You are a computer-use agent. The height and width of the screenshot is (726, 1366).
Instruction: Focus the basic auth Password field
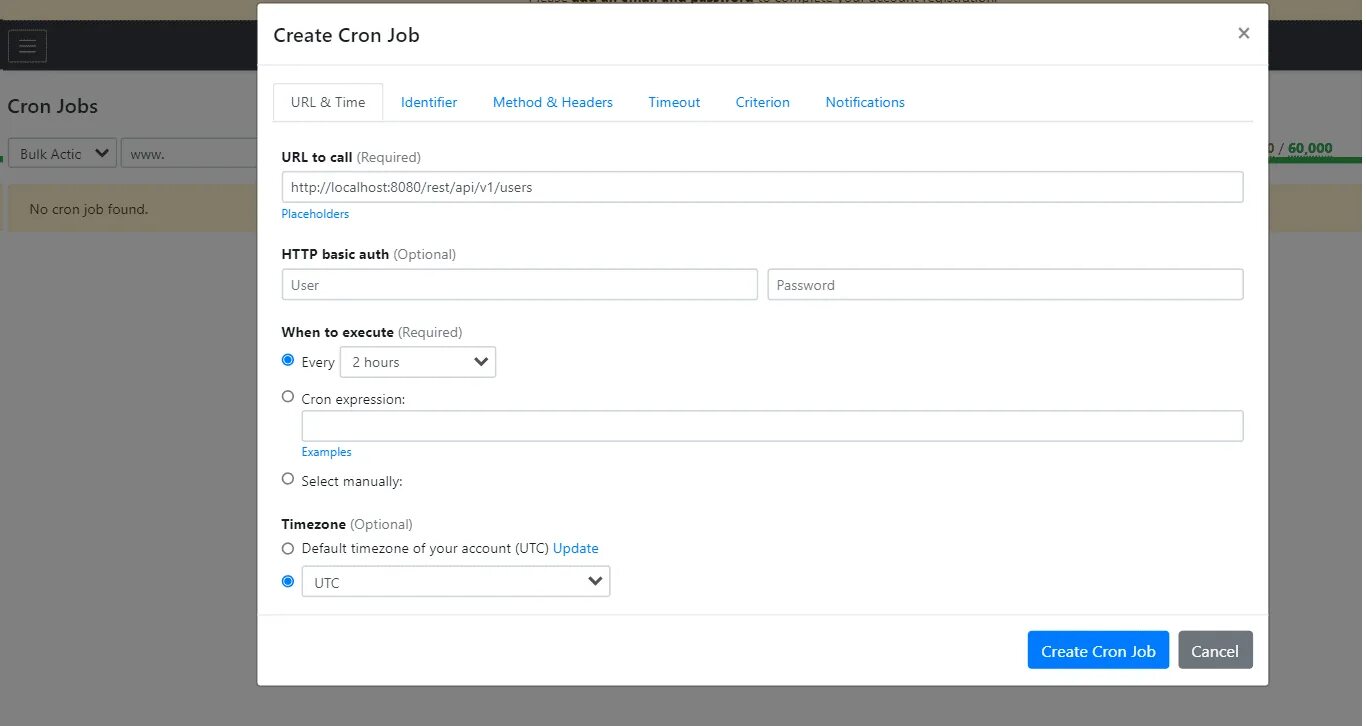pyautogui.click(x=1005, y=285)
